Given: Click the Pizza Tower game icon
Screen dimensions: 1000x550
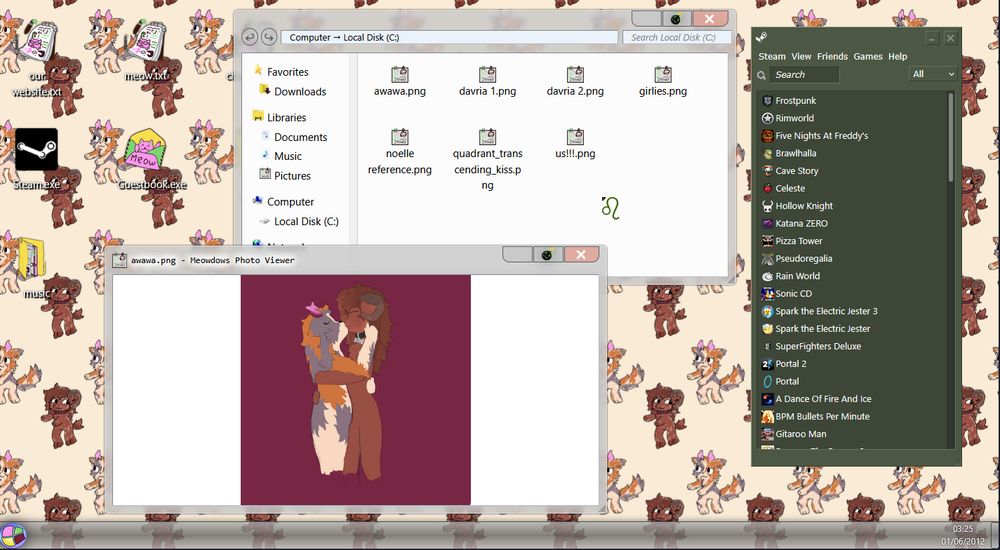Looking at the screenshot, I should [767, 241].
